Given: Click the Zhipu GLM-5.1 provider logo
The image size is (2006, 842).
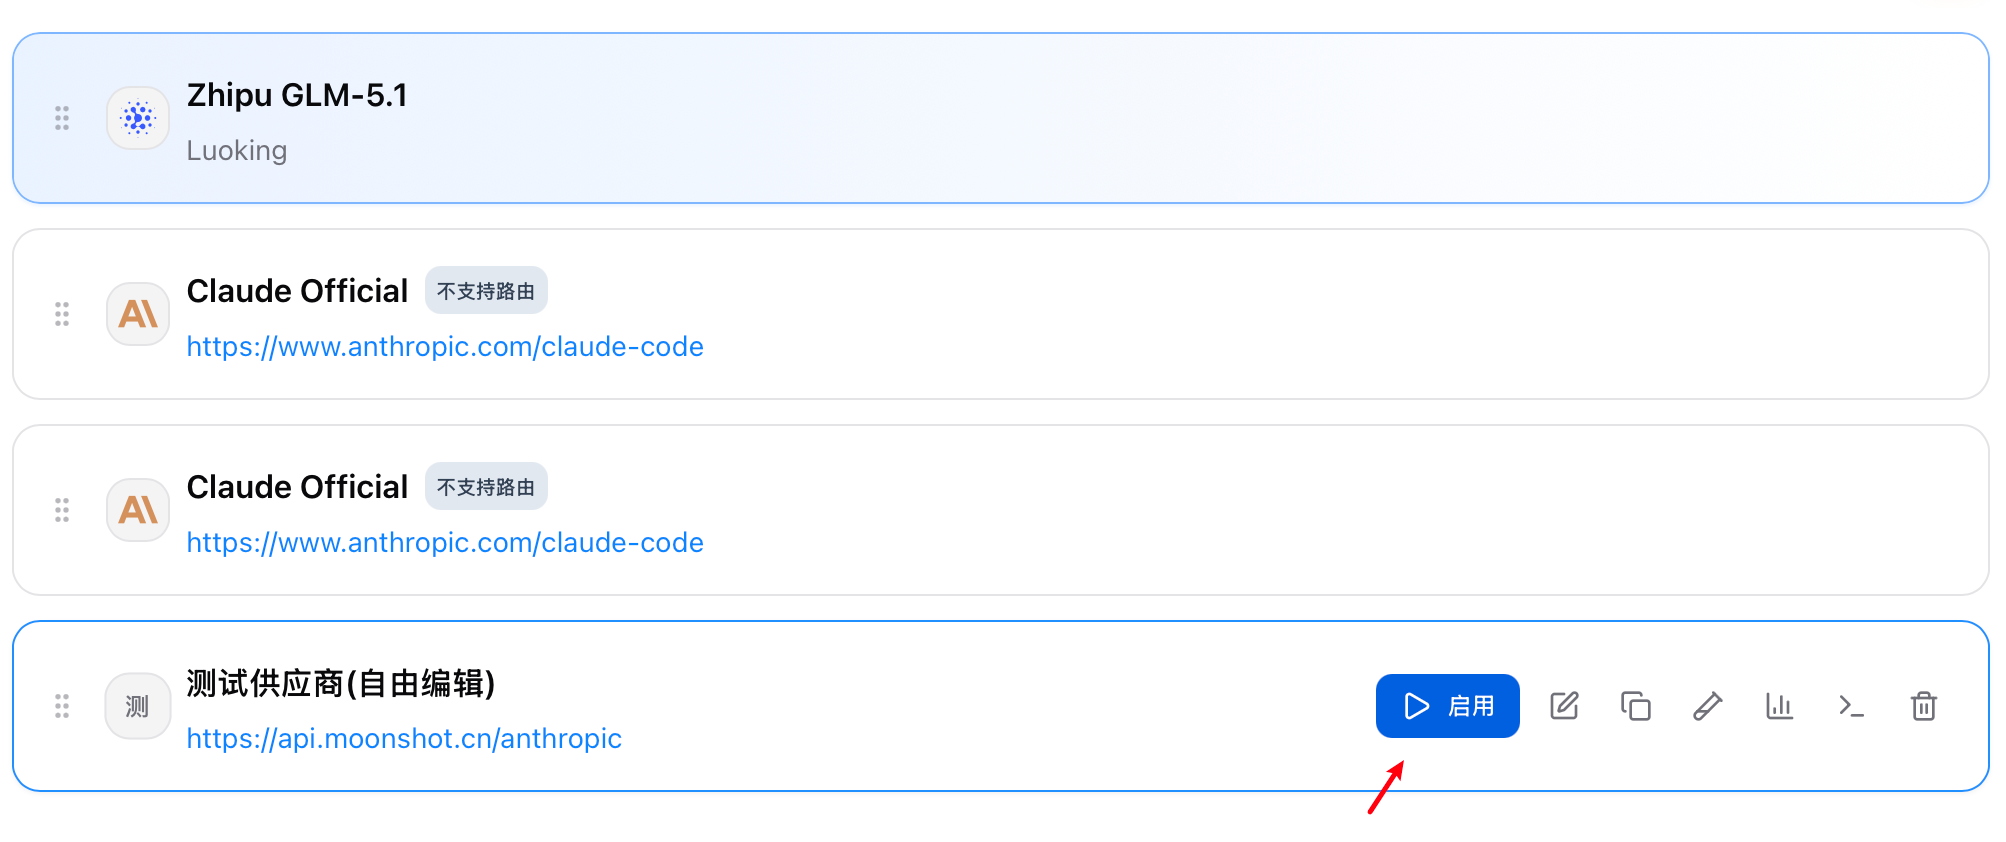Looking at the screenshot, I should [x=138, y=118].
